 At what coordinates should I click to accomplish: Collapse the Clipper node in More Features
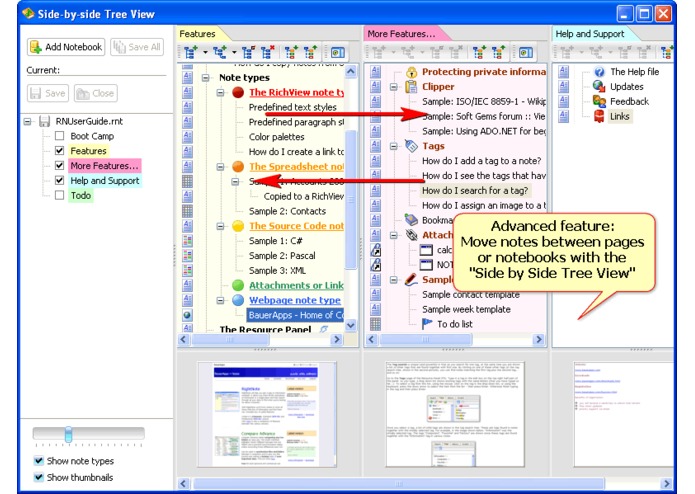click(x=394, y=87)
